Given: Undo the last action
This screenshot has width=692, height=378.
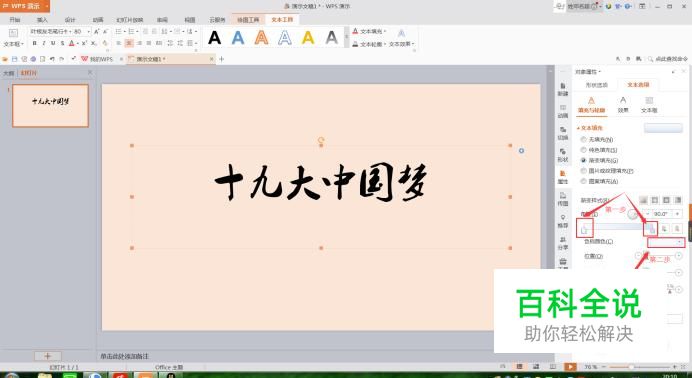Looking at the screenshot, I should coord(52,59).
